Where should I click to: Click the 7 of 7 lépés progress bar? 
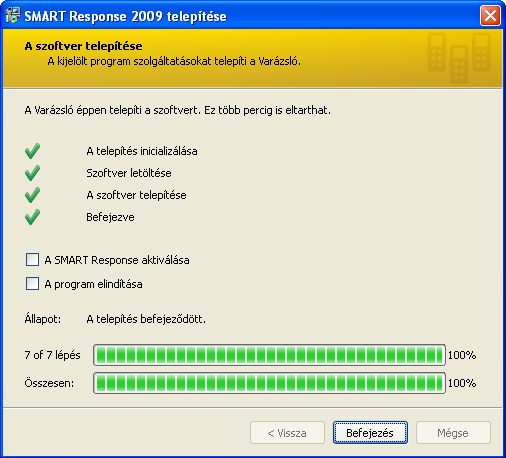coord(269,355)
